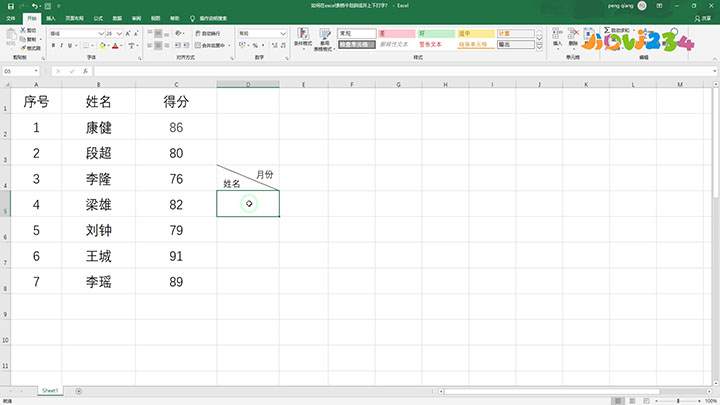Image resolution: width=720 pixels, height=405 pixels.
Task: Expand the Merge & Center dropdown arrow
Action: [x=227, y=45]
